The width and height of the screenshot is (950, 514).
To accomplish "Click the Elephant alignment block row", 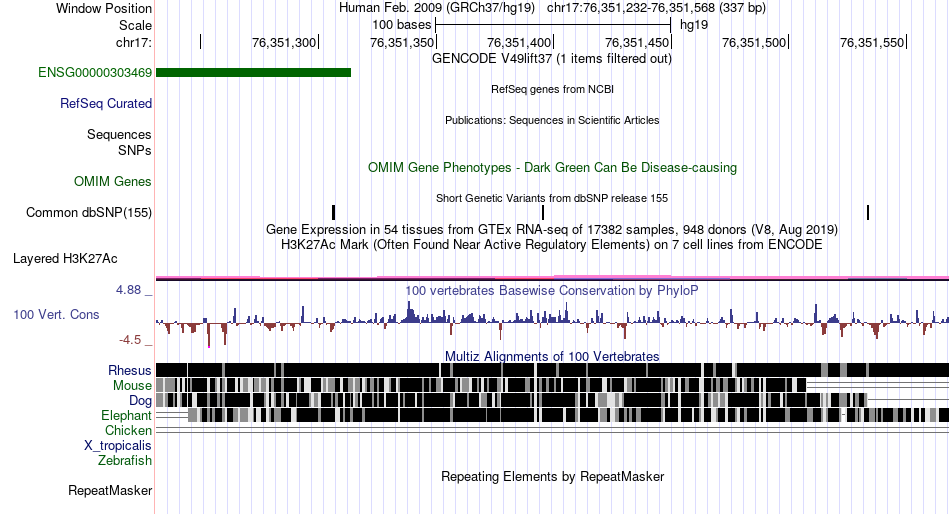I will tap(552, 415).
